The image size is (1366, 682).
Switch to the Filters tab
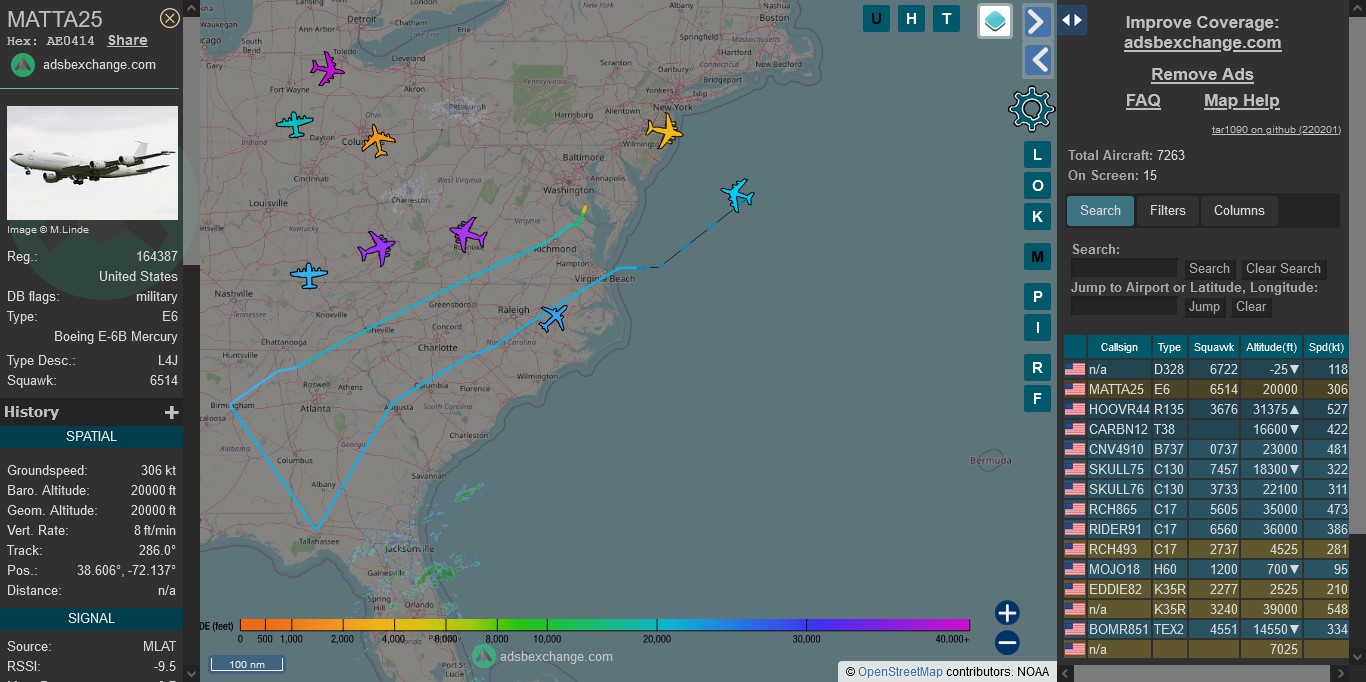pos(1167,211)
